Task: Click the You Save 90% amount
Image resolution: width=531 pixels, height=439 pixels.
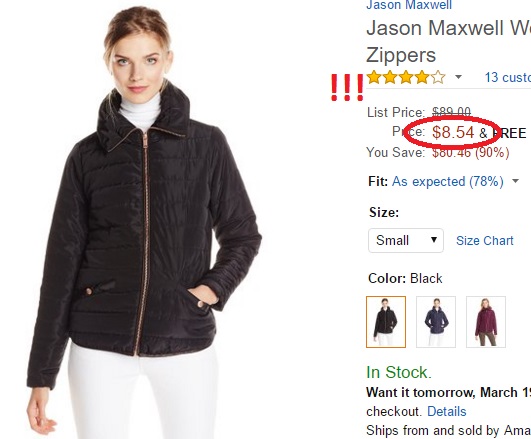Action: click(471, 152)
